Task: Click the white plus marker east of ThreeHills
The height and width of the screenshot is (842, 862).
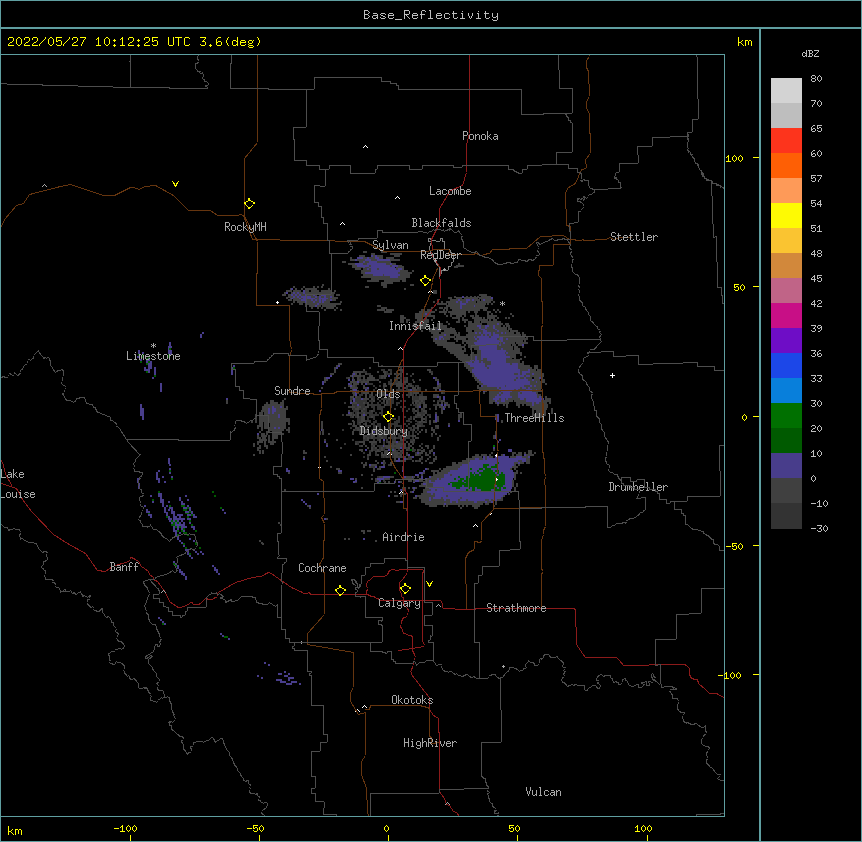Action: pos(612,375)
